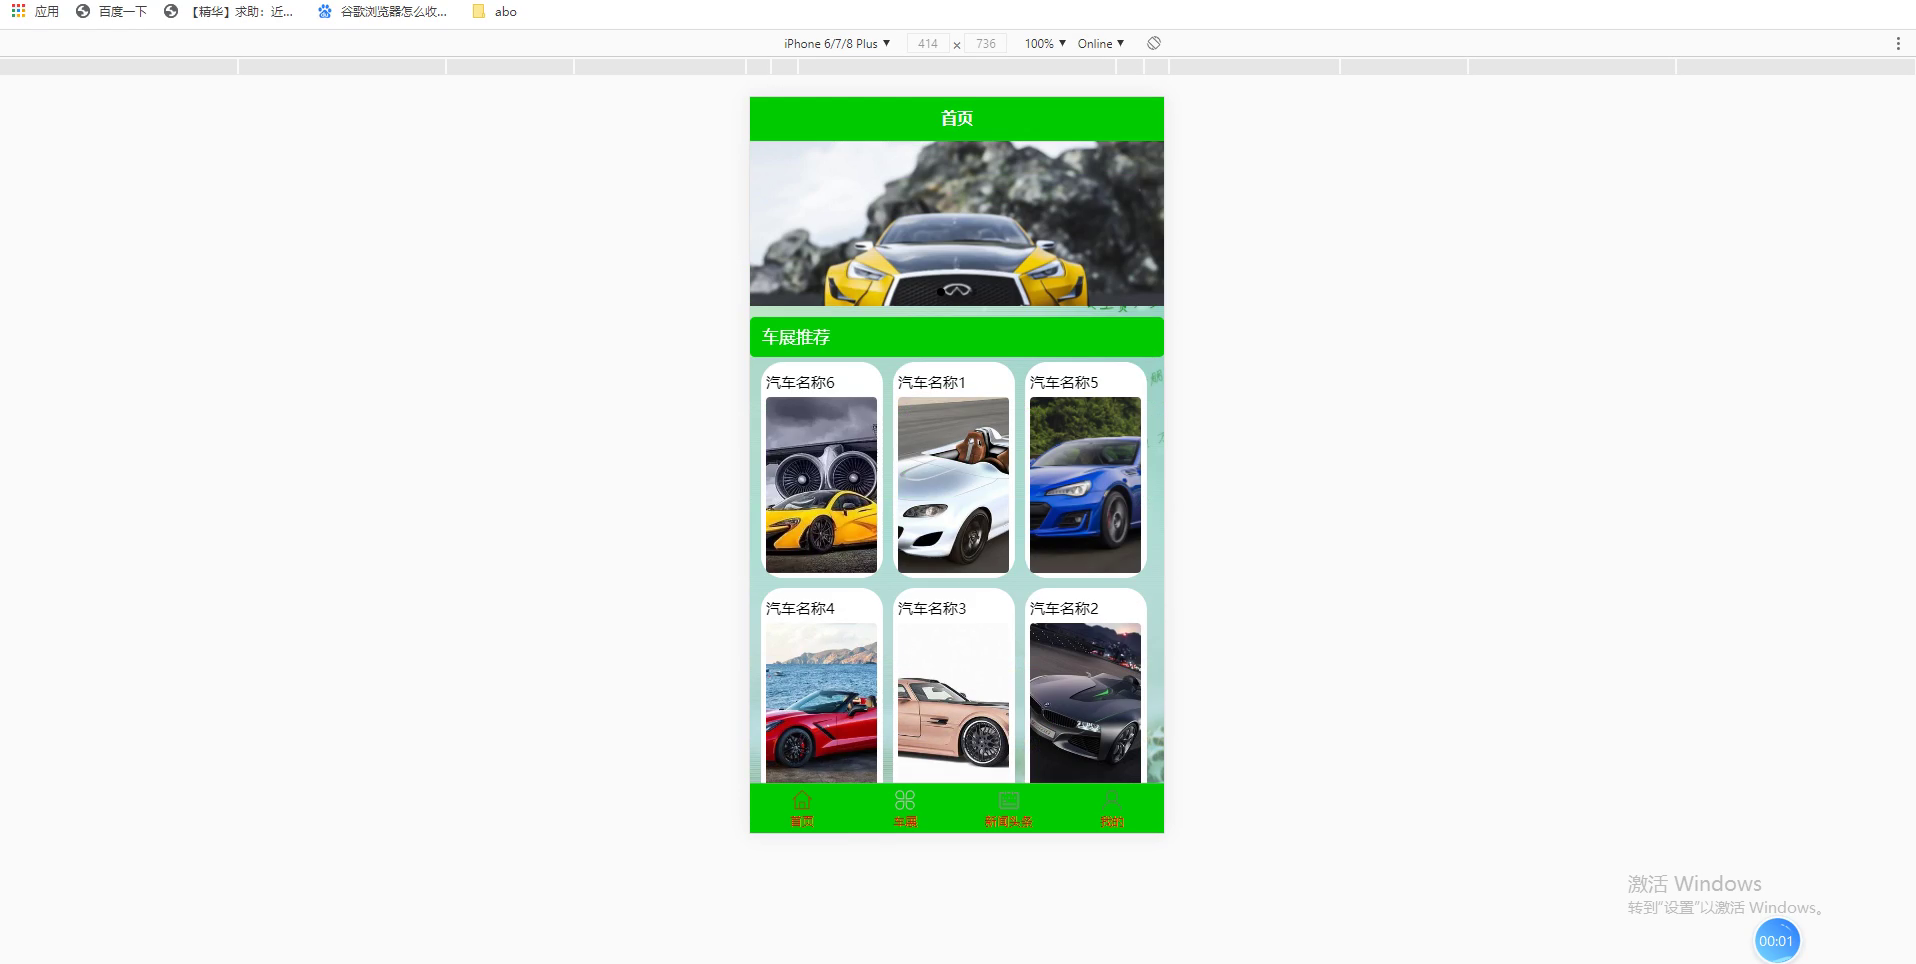Open the 汽车名称1 car card image
Image resolution: width=1916 pixels, height=964 pixels.
[x=953, y=485]
